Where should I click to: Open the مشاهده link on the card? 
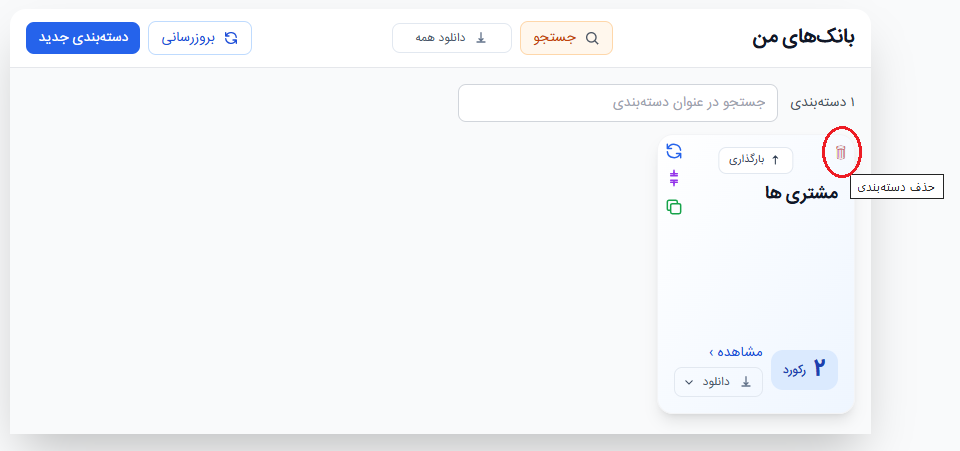point(736,352)
